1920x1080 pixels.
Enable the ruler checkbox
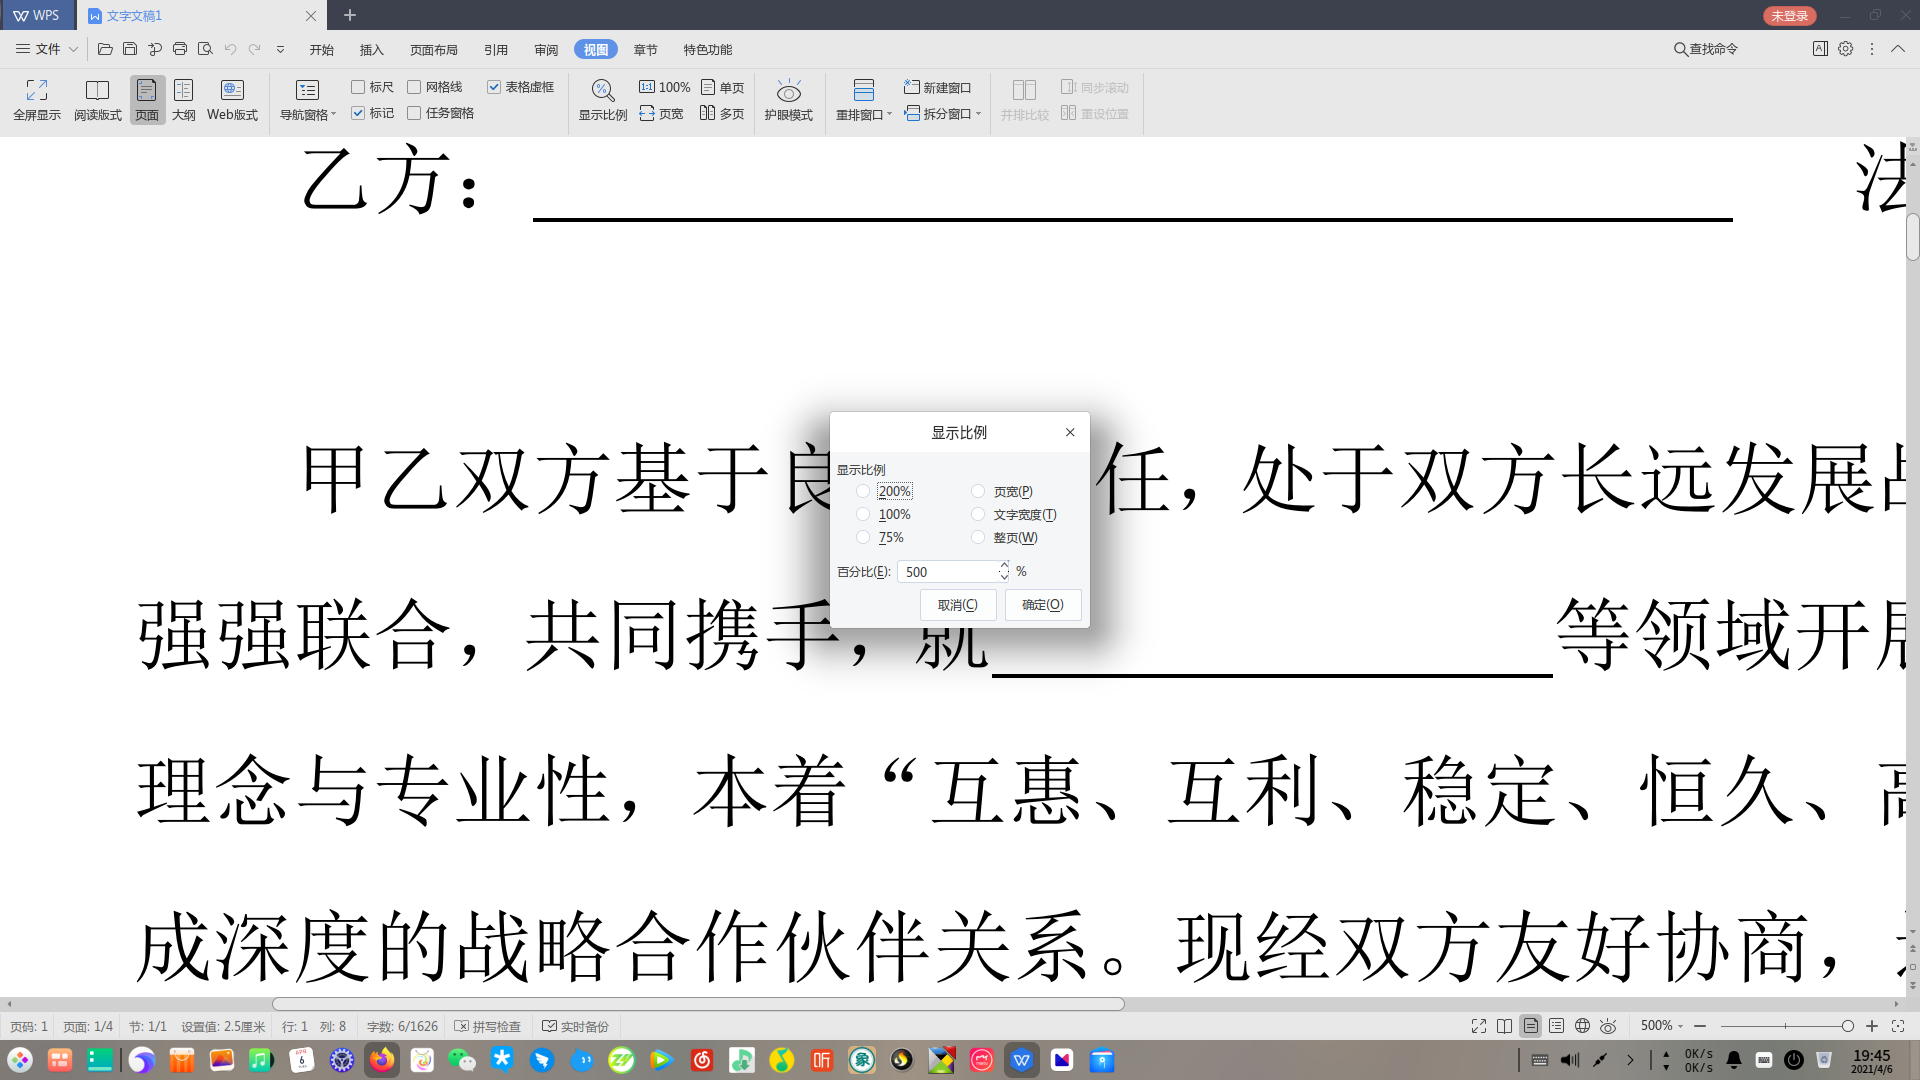click(x=358, y=87)
